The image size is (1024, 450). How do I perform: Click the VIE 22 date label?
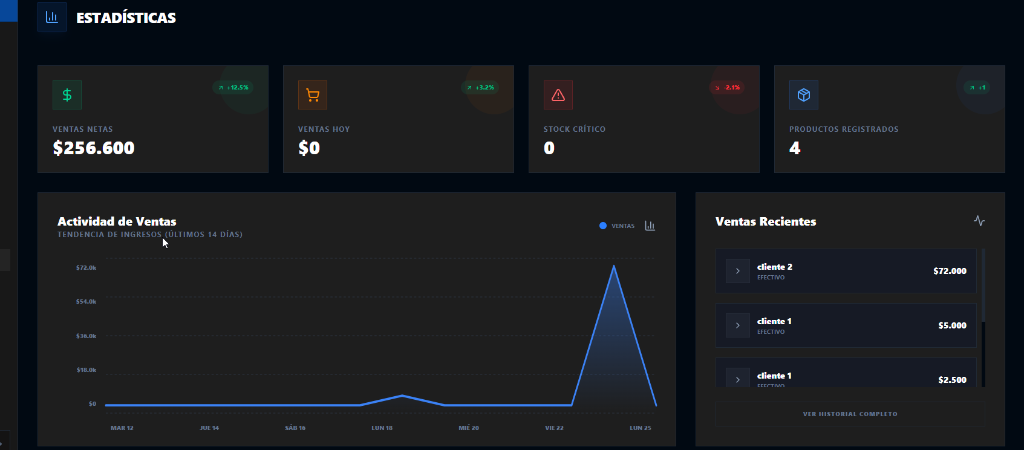[x=554, y=428]
